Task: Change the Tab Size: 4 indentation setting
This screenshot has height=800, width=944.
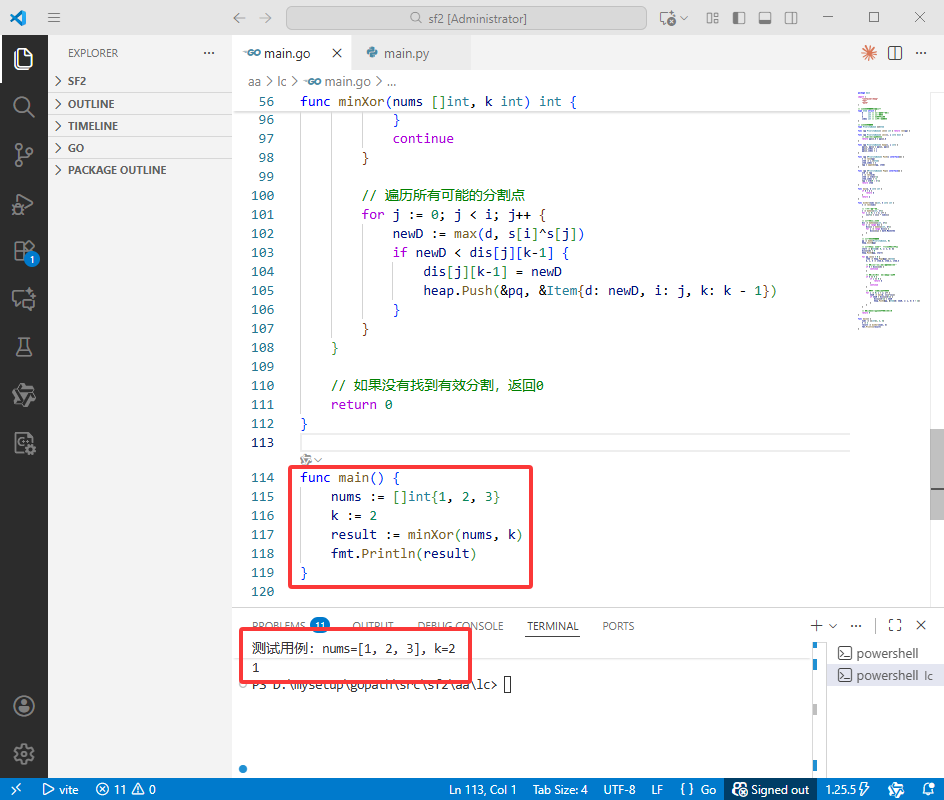Action: tap(560, 789)
